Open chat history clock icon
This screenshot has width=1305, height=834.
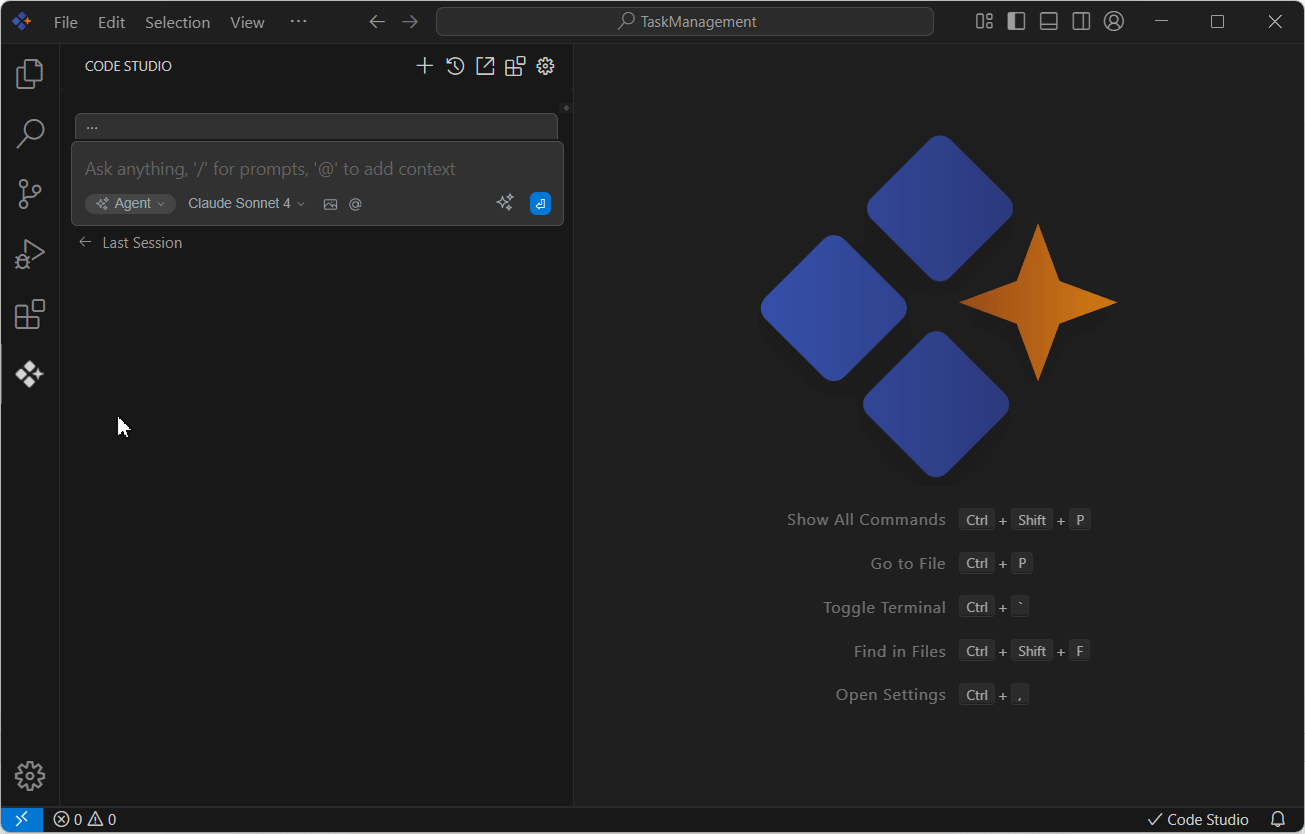tap(455, 66)
